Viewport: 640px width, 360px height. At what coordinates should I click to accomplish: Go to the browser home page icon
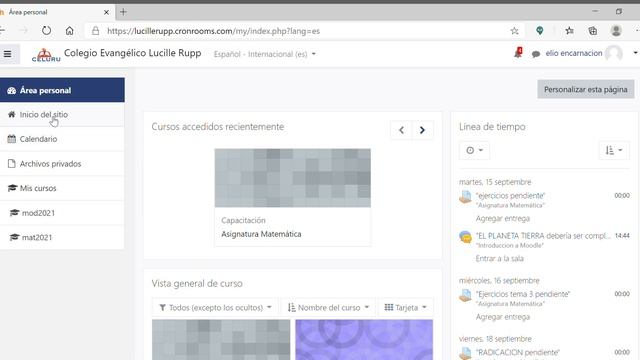point(69,31)
